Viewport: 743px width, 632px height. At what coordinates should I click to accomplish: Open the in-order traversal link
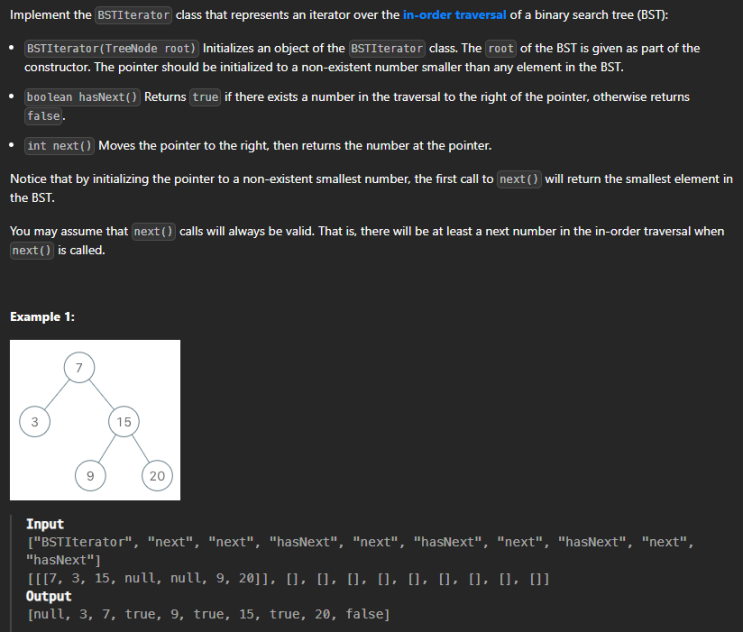[454, 15]
